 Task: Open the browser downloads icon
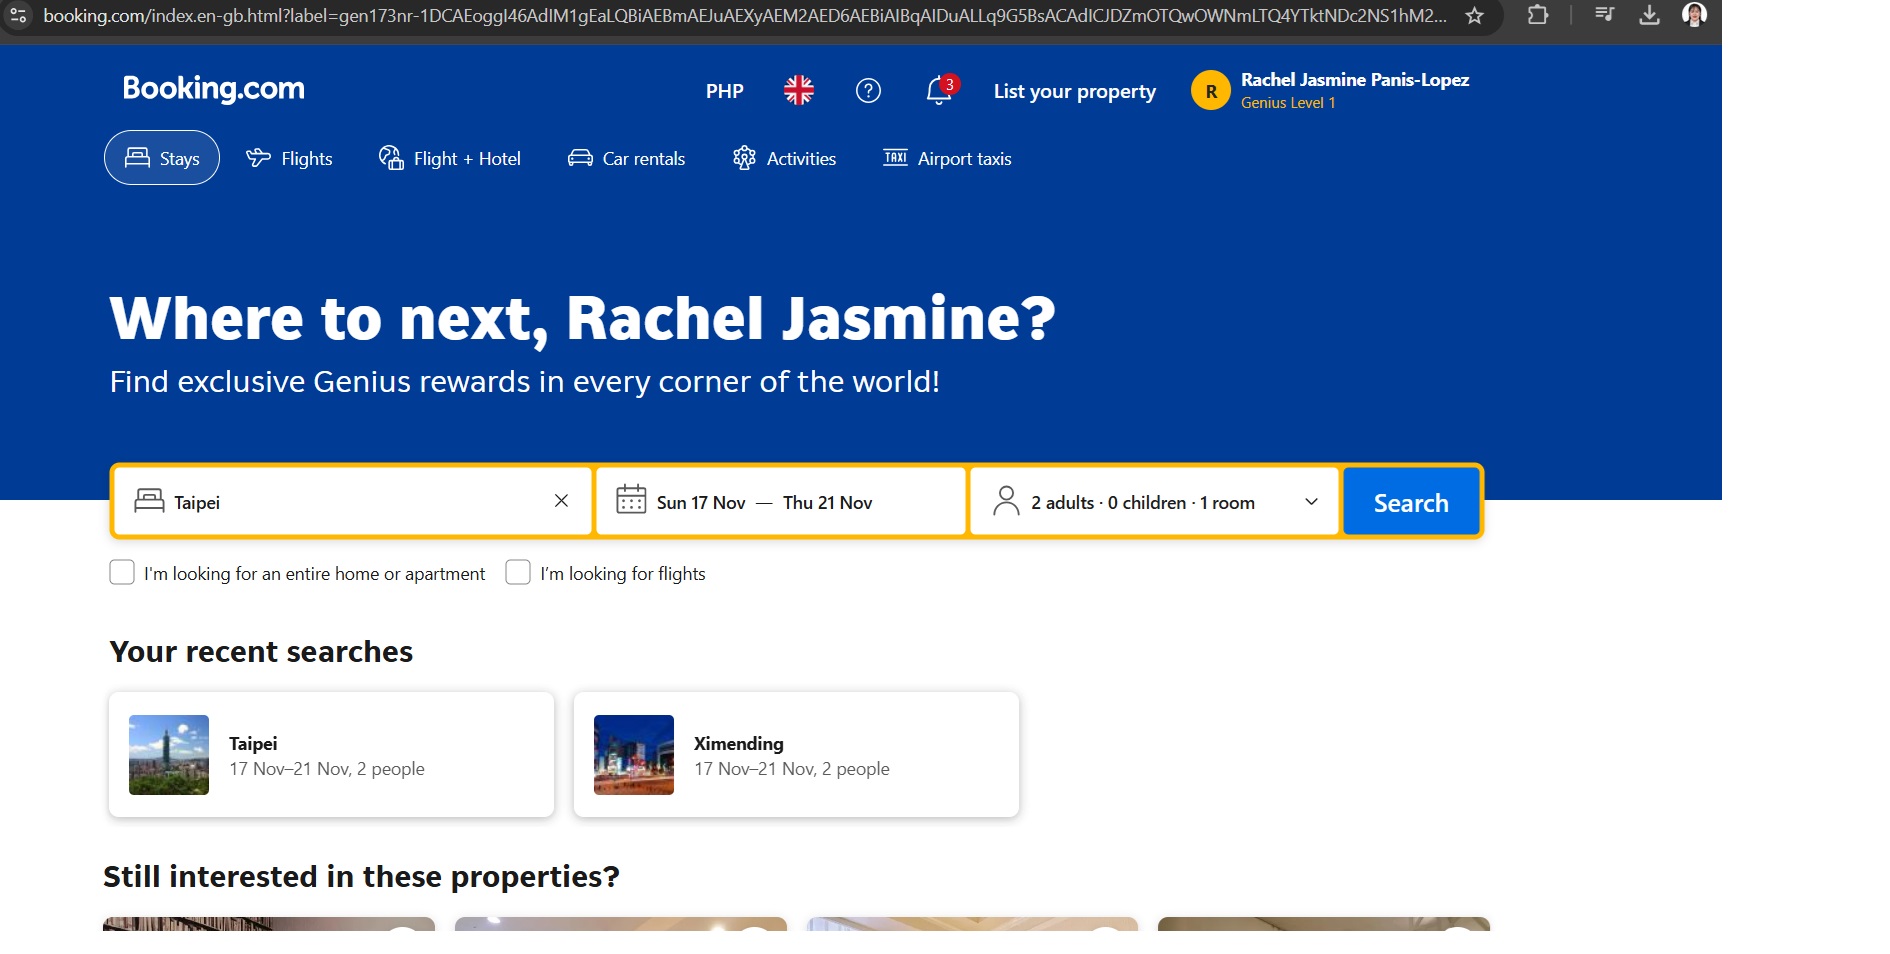coord(1650,15)
